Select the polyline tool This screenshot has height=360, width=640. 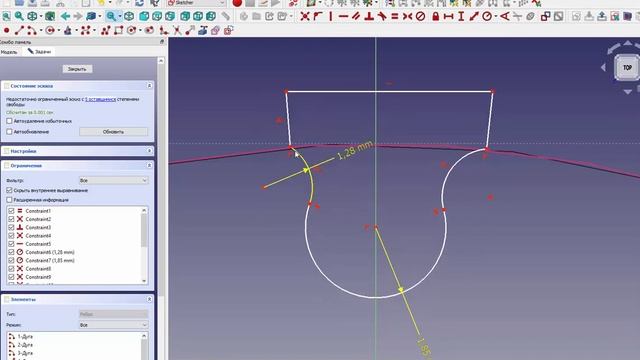pyautogui.click(x=106, y=31)
